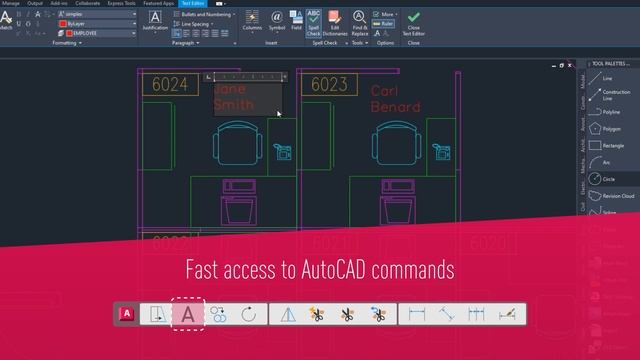The width and height of the screenshot is (640, 360).
Task: Open the More options dropdown
Action: click(384, 14)
